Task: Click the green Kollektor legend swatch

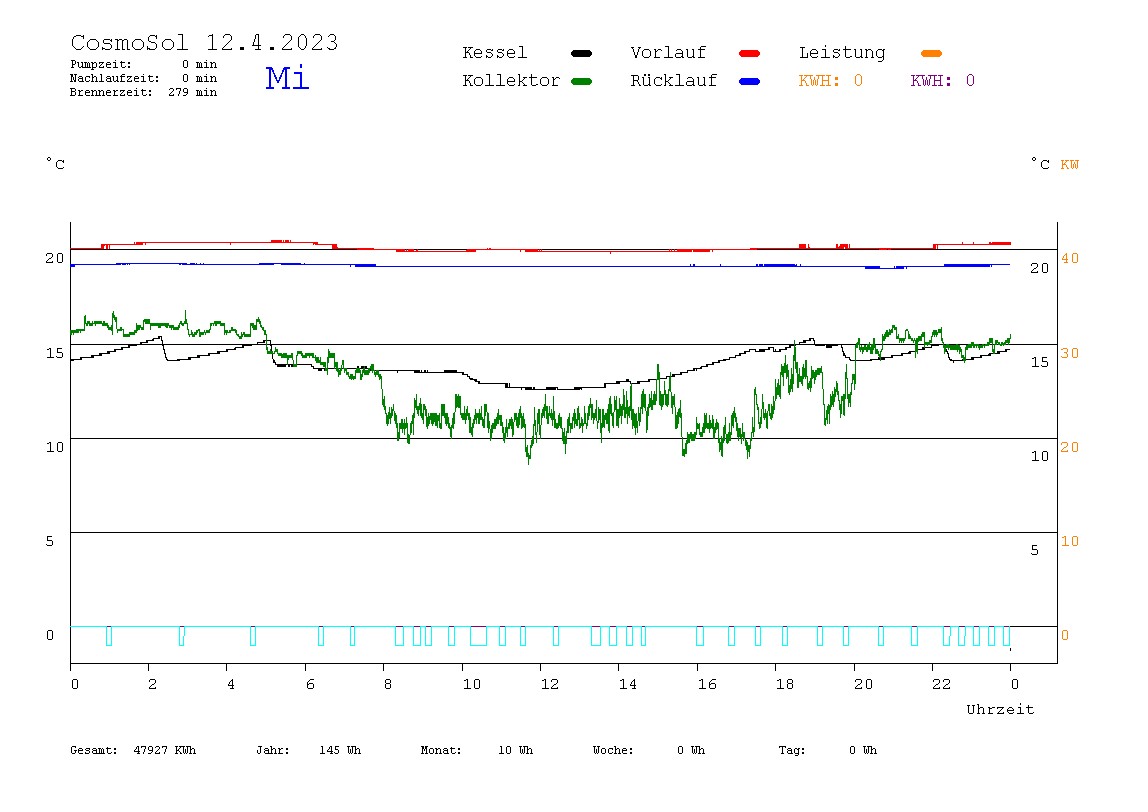Action: coord(581,81)
